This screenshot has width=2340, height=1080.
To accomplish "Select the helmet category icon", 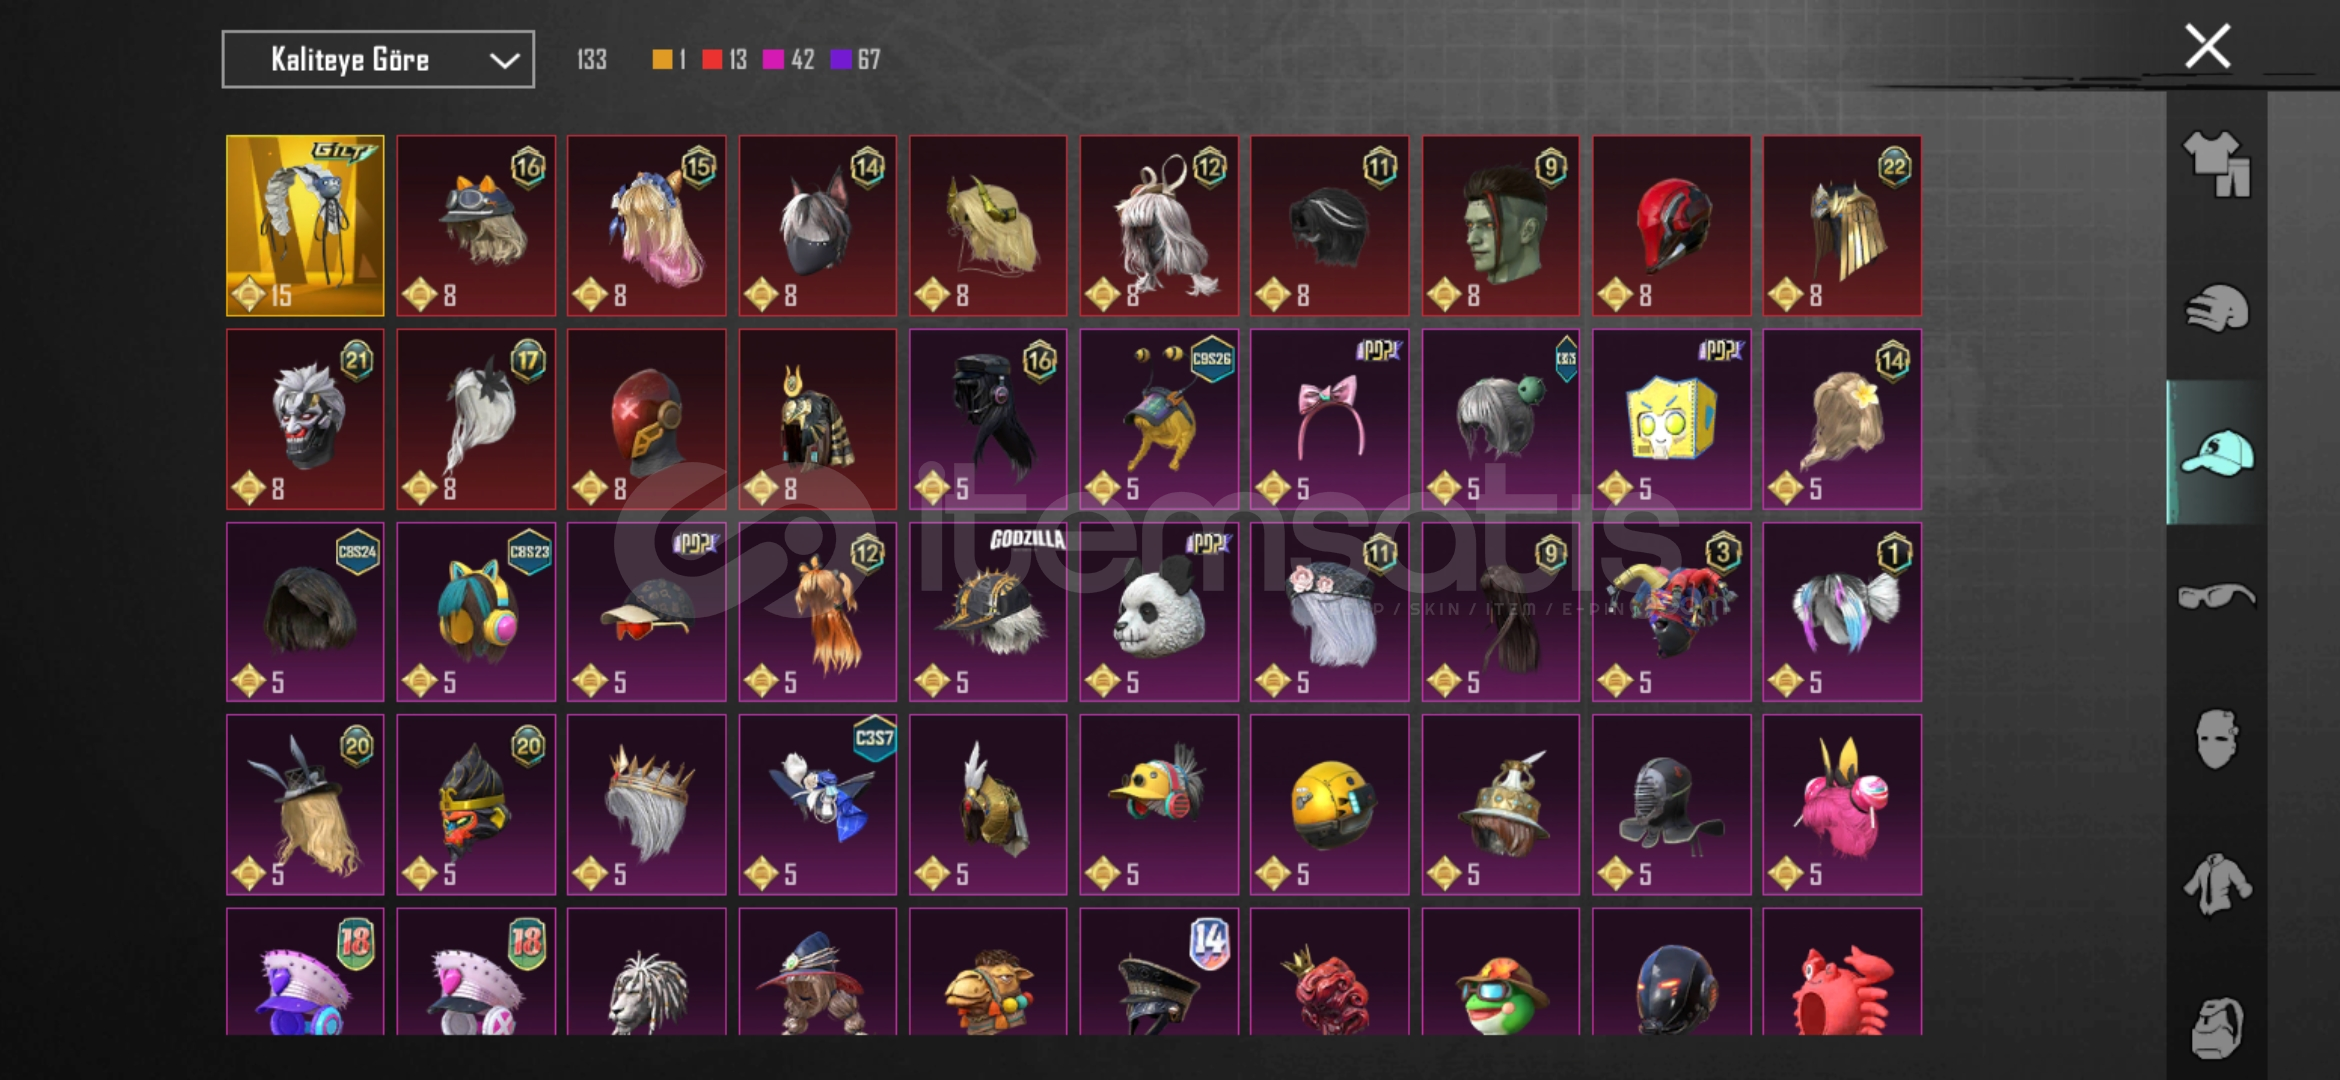I will coord(2216,309).
